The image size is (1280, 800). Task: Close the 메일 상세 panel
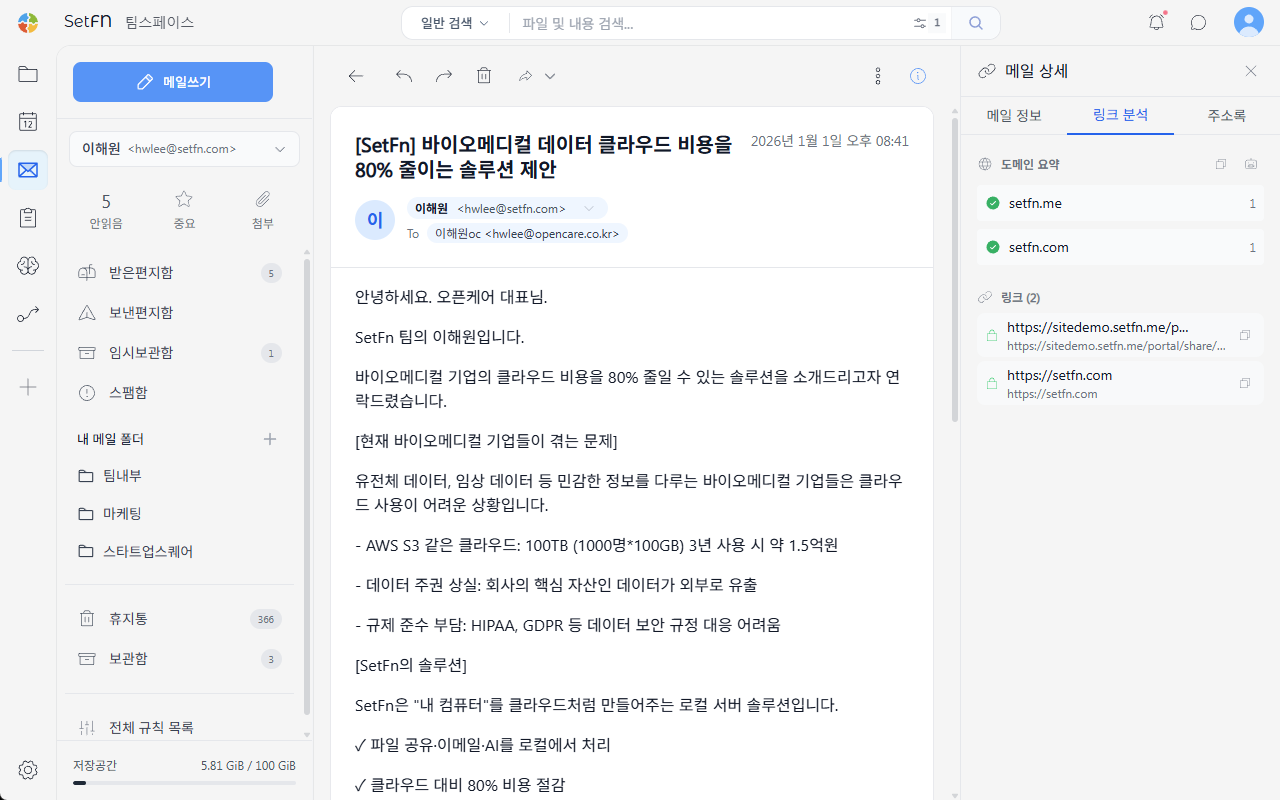point(1251,71)
